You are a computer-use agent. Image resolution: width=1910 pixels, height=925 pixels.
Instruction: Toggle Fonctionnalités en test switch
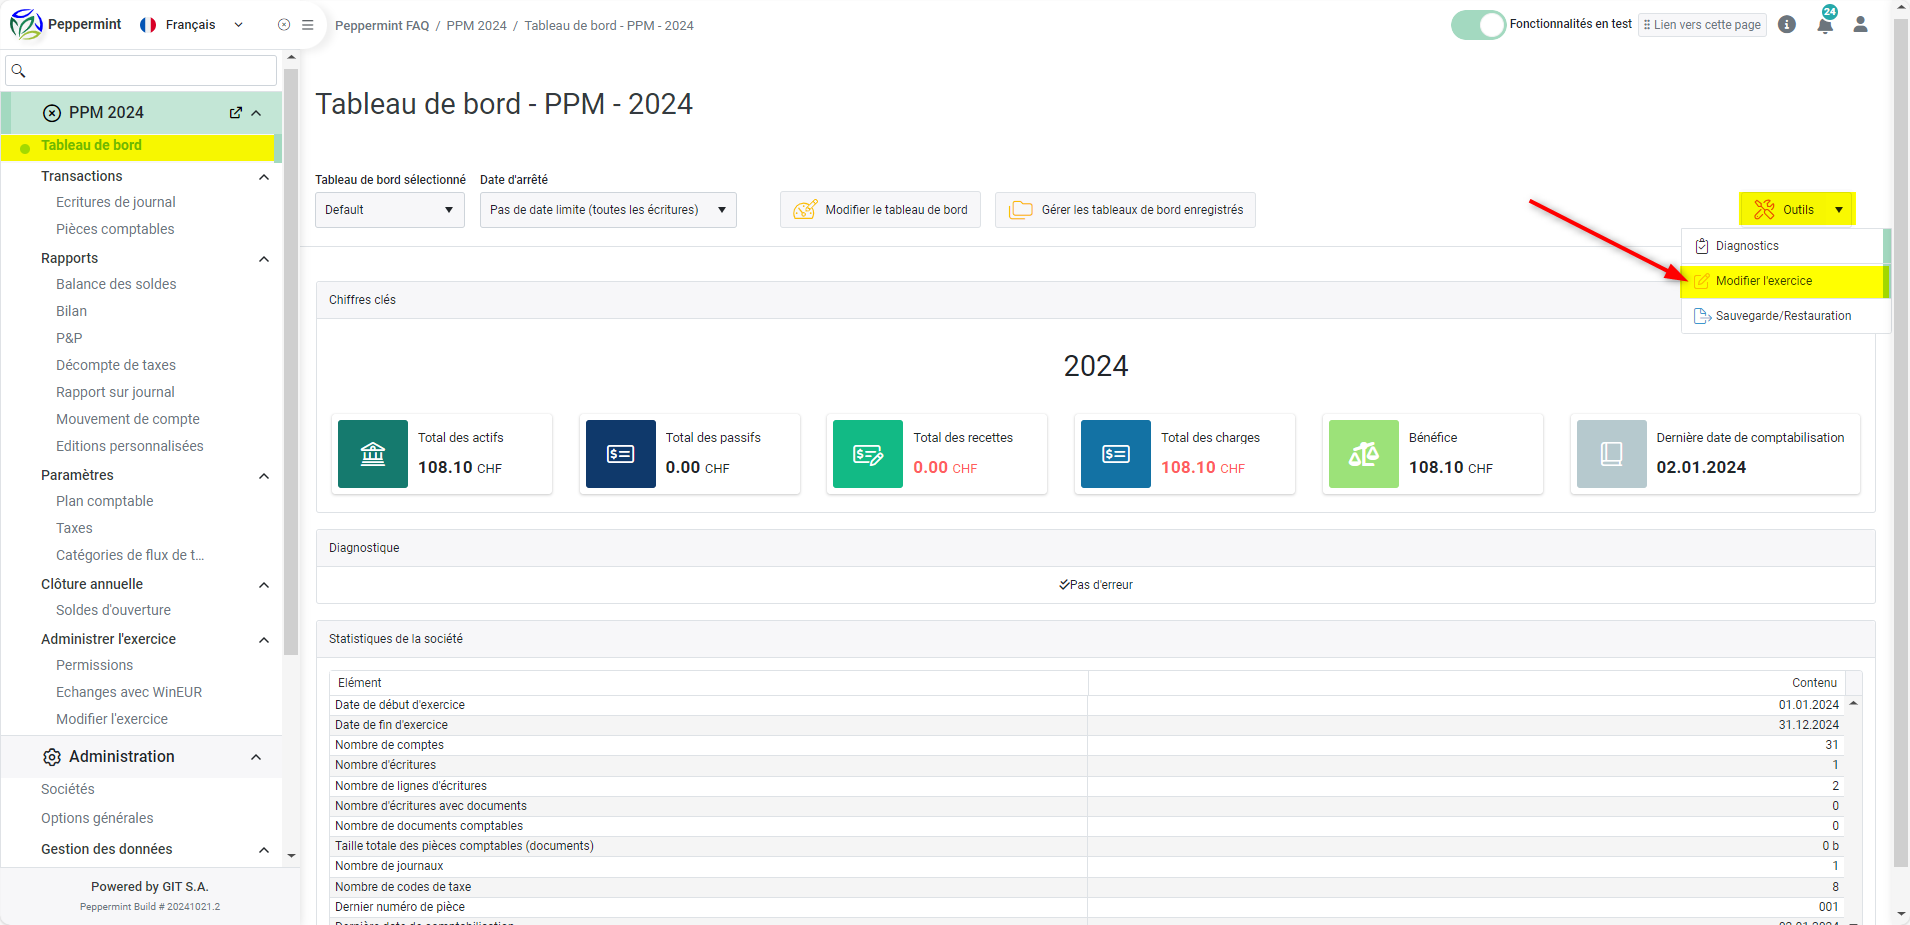tap(1478, 25)
